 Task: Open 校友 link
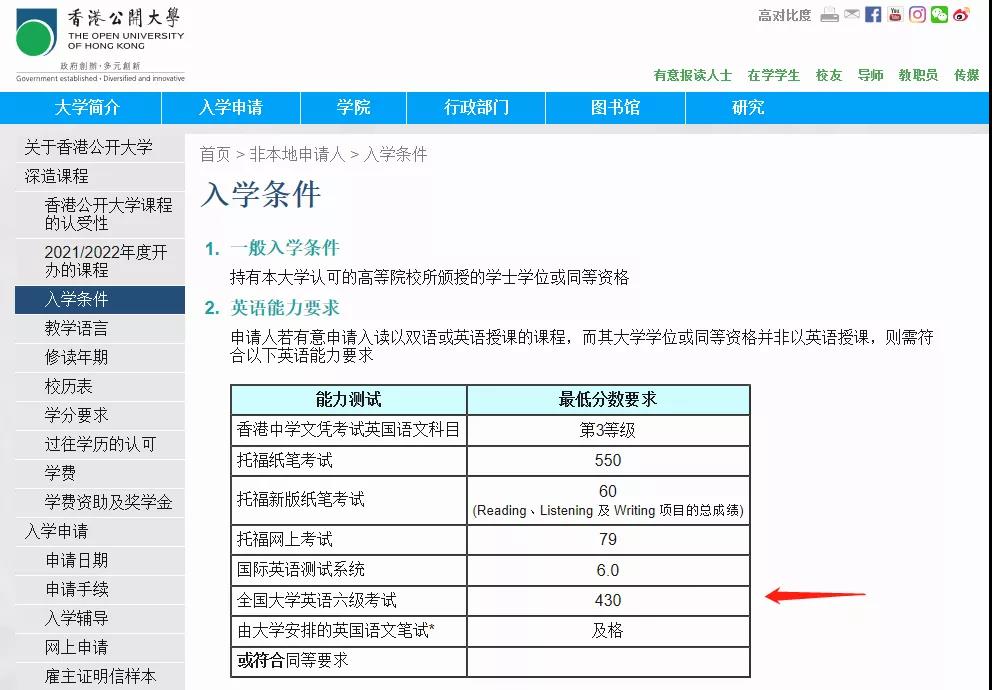point(829,75)
